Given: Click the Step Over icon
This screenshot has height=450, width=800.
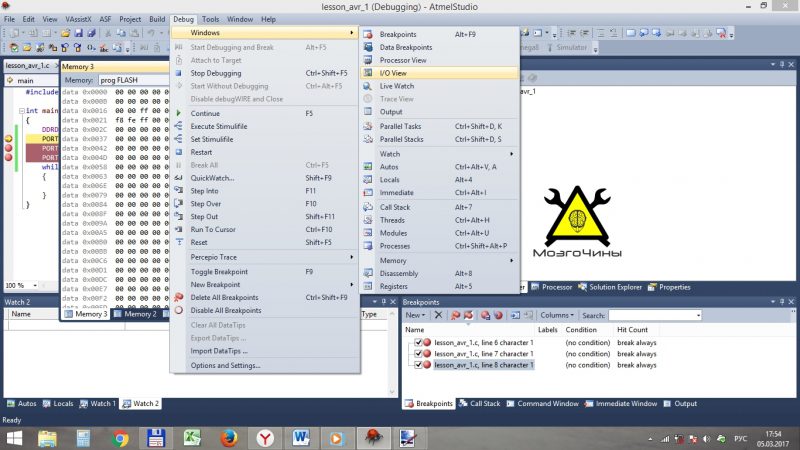Looking at the screenshot, I should 179,204.
